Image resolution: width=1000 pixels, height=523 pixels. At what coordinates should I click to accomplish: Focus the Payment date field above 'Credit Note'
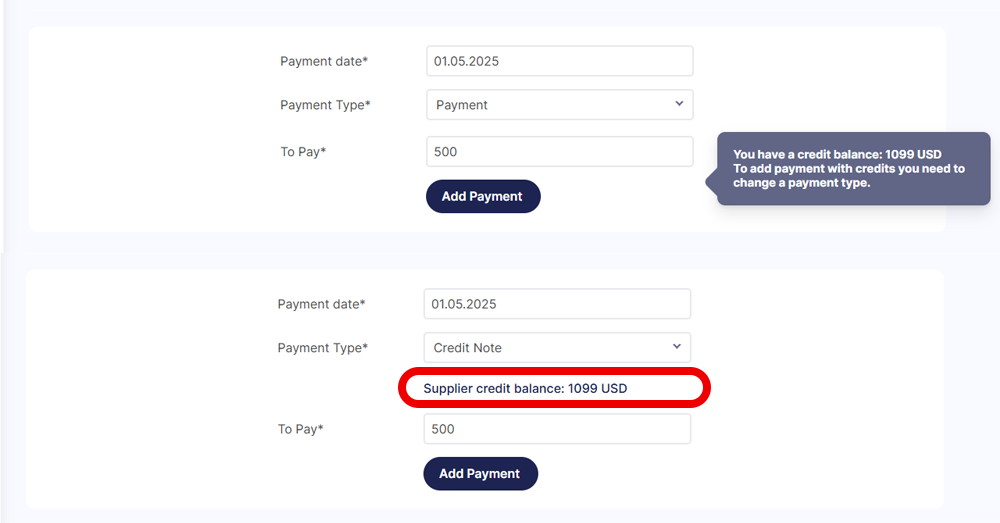click(x=557, y=304)
